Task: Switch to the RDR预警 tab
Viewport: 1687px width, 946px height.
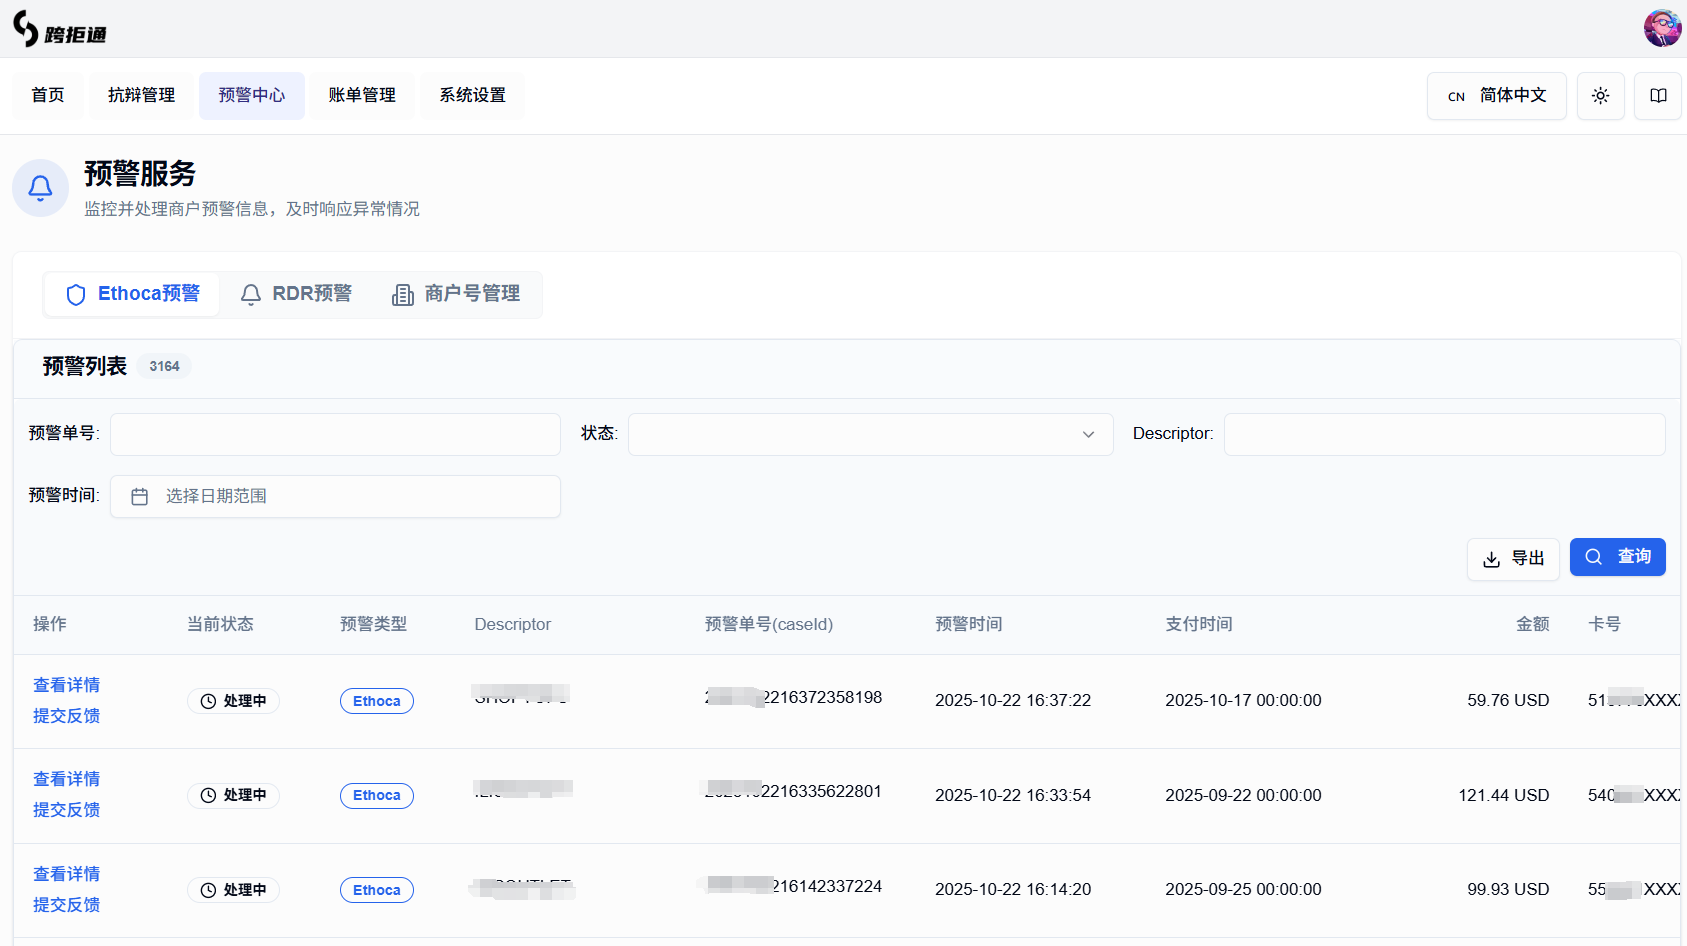Action: pyautogui.click(x=297, y=294)
